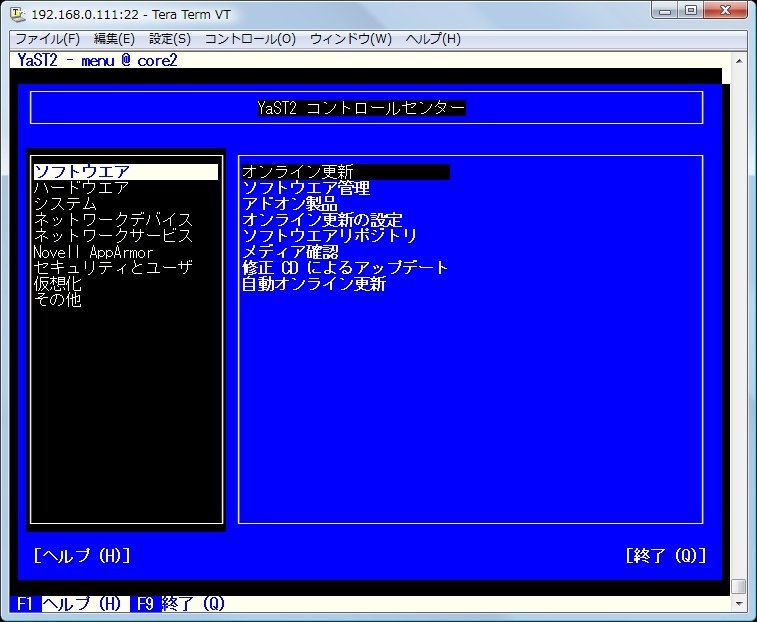This screenshot has height=622, width=757.
Task: Click the Tera Term title bar icon
Action: [x=17, y=14]
